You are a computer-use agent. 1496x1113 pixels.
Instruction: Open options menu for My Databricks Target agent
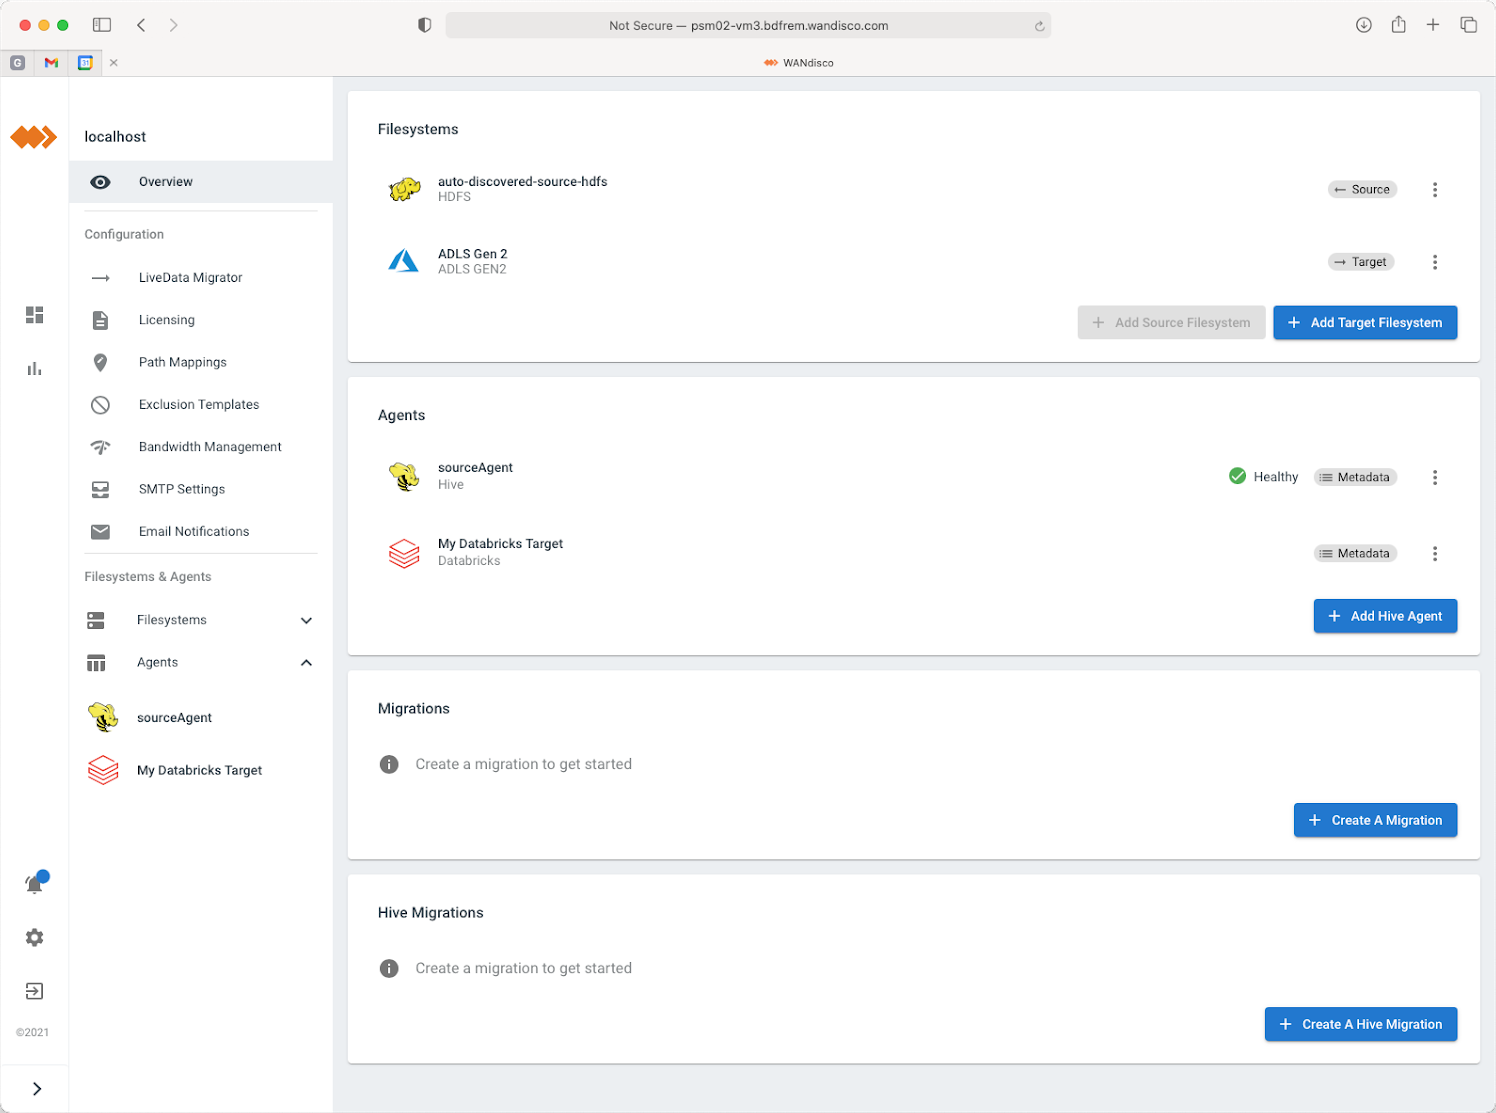tap(1434, 554)
